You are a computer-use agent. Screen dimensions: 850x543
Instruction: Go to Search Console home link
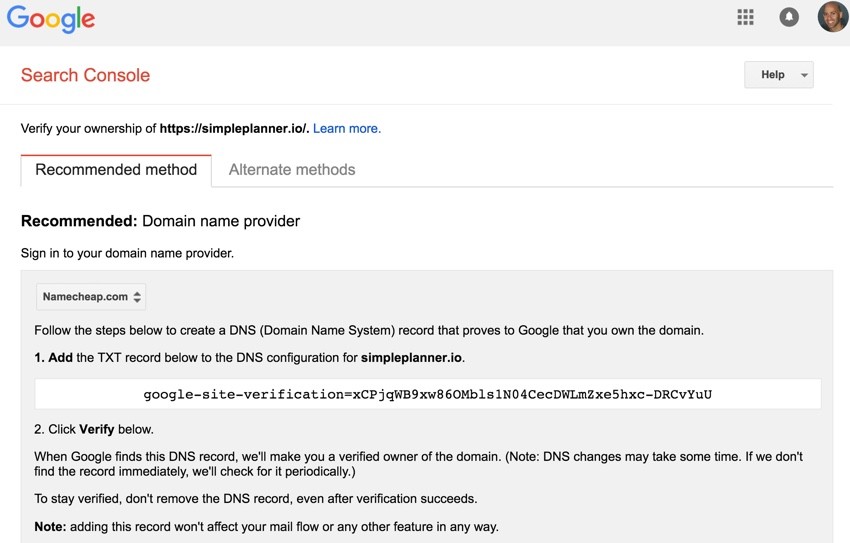(x=85, y=75)
